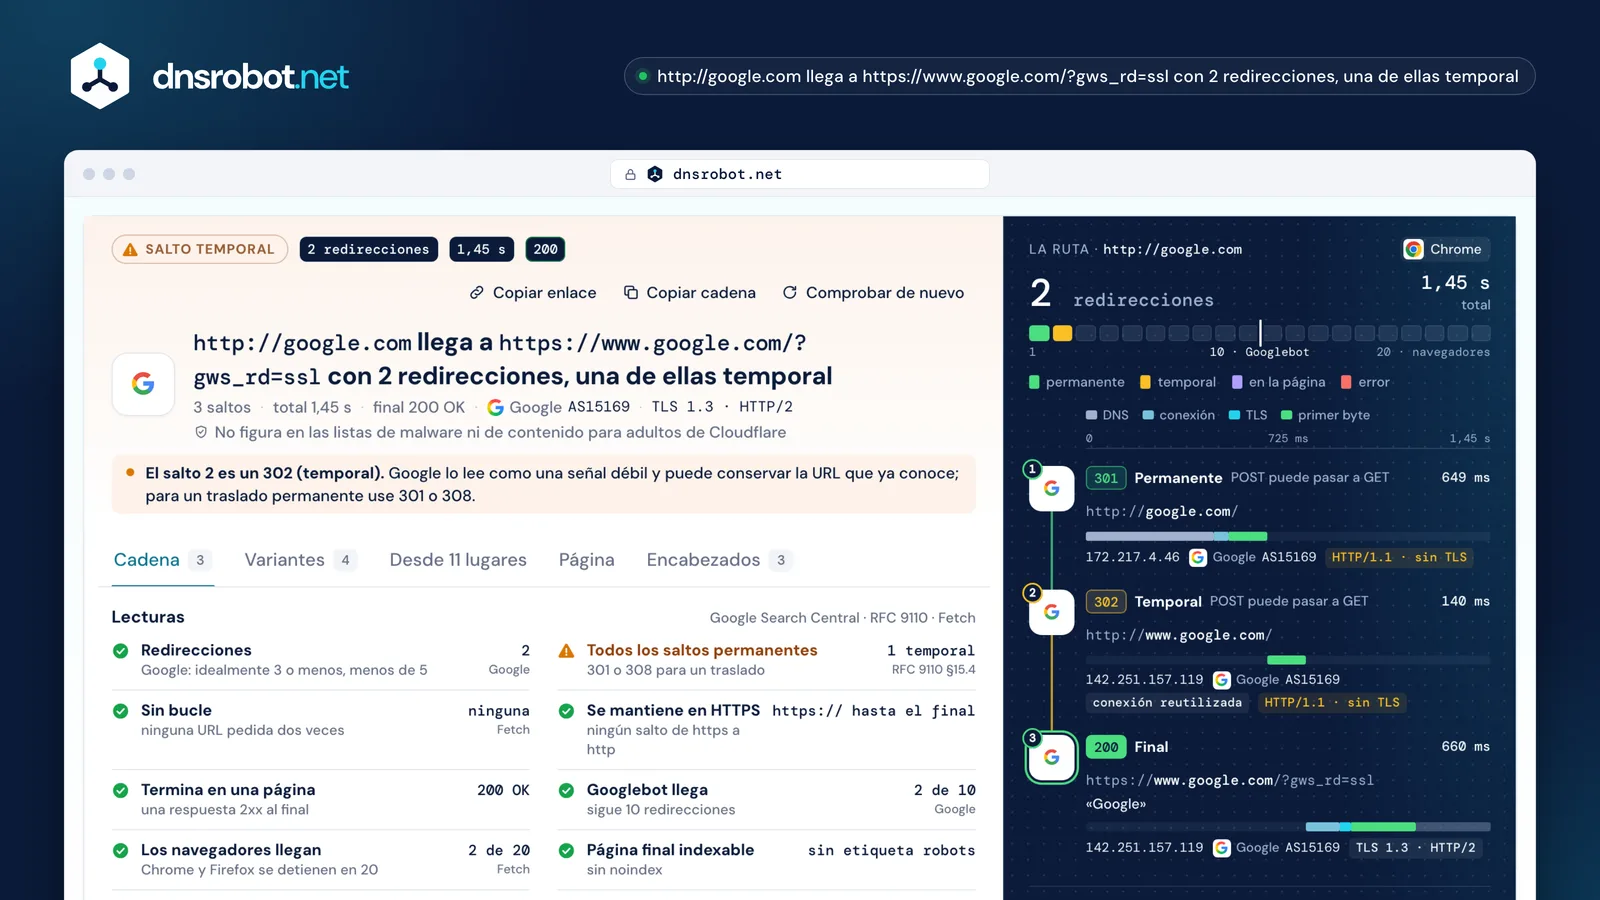The height and width of the screenshot is (900, 1600).
Task: Click the link icon beside Copiar enlace
Action: 477,293
